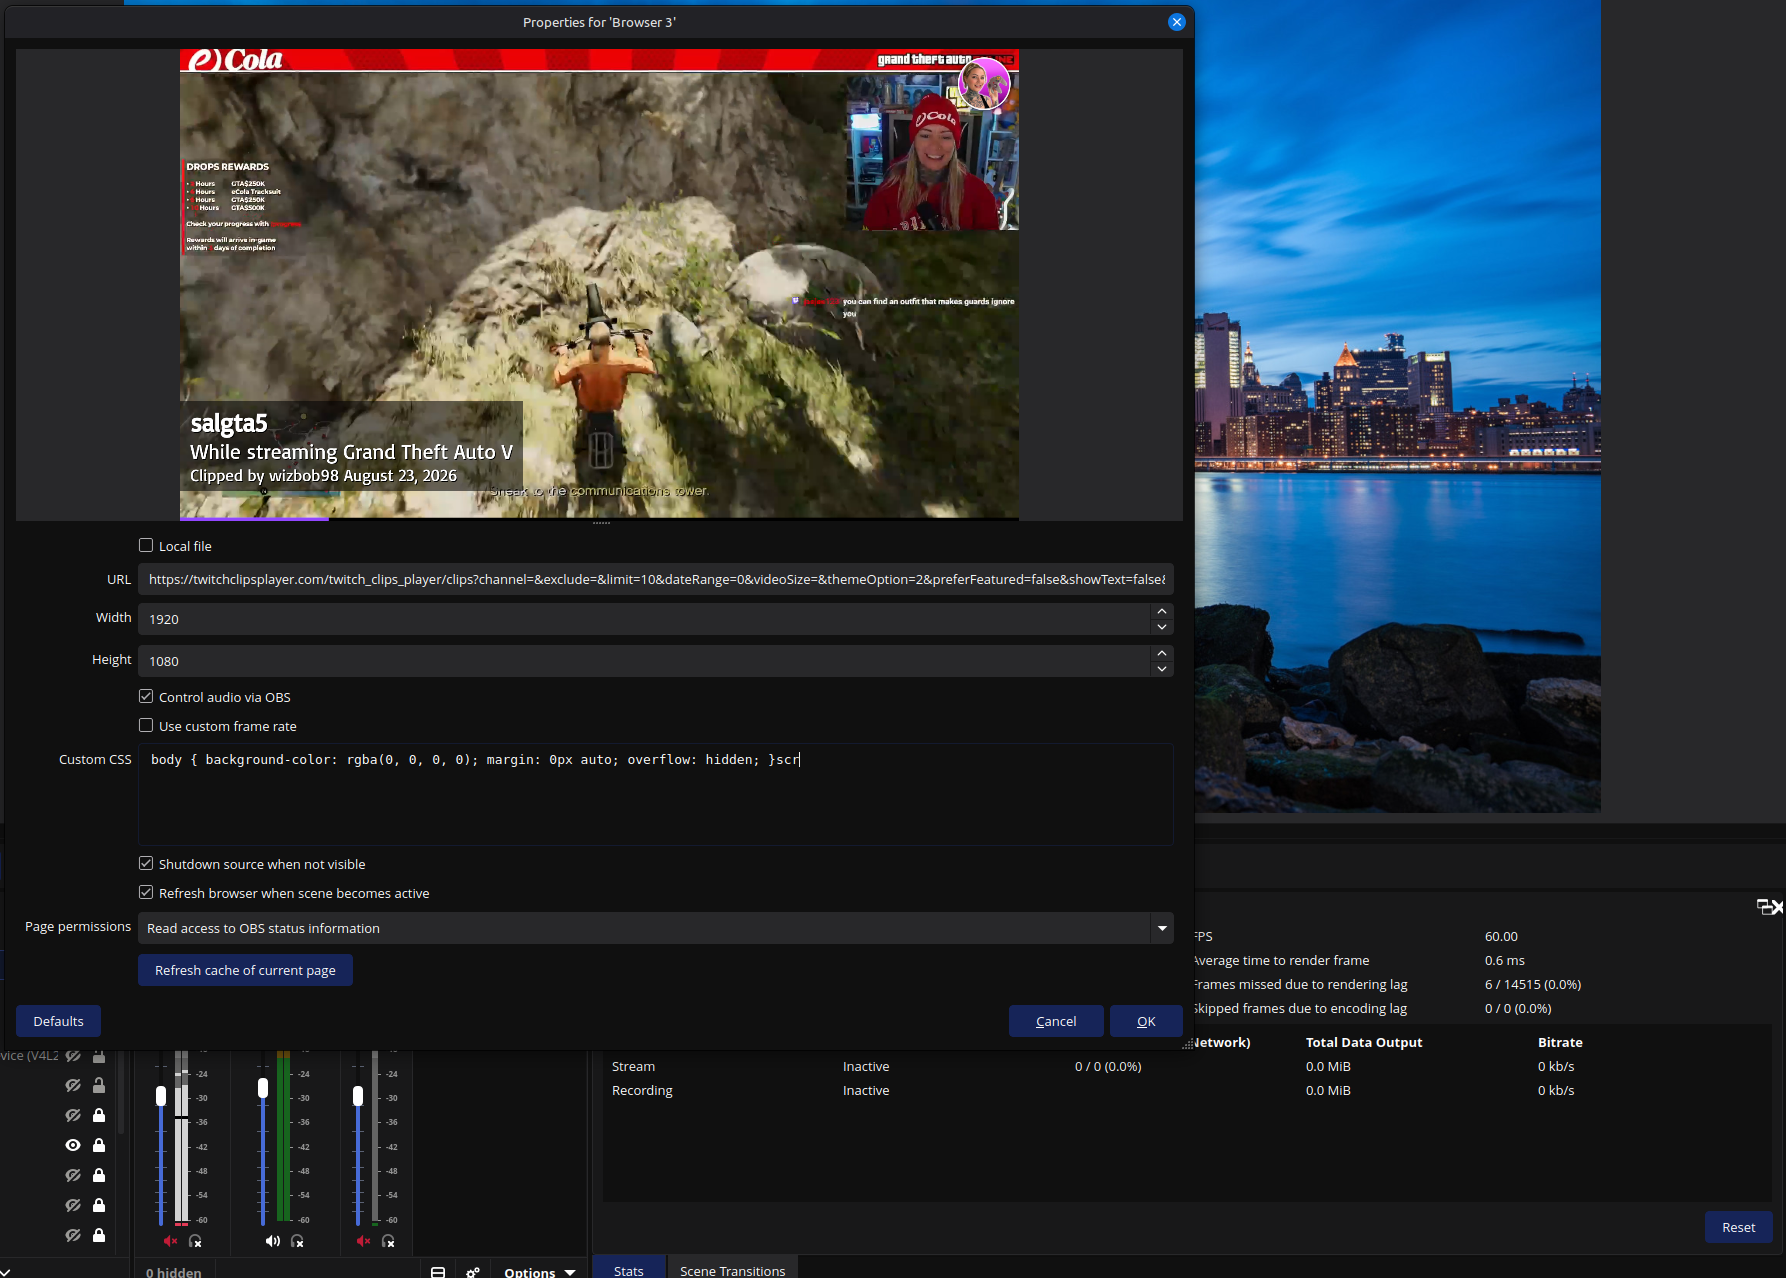Click speaker icon on rightmost mixer channel
This screenshot has width=1786, height=1278.
363,1241
